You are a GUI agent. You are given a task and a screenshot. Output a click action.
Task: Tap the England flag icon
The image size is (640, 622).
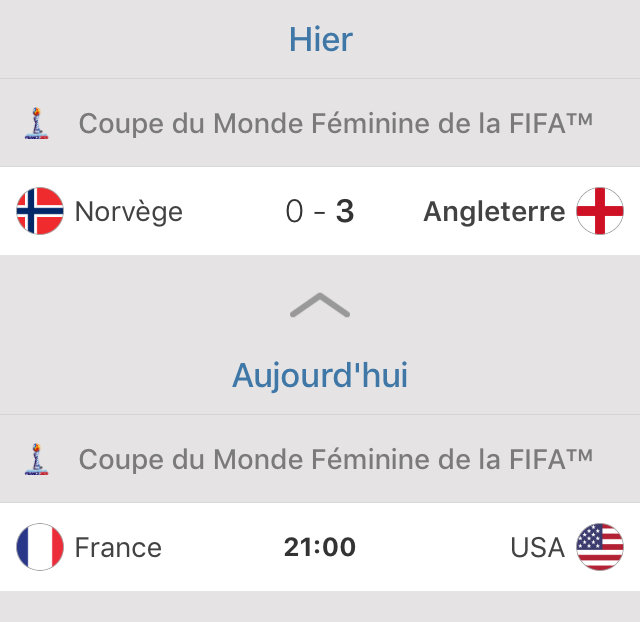pyautogui.click(x=600, y=211)
